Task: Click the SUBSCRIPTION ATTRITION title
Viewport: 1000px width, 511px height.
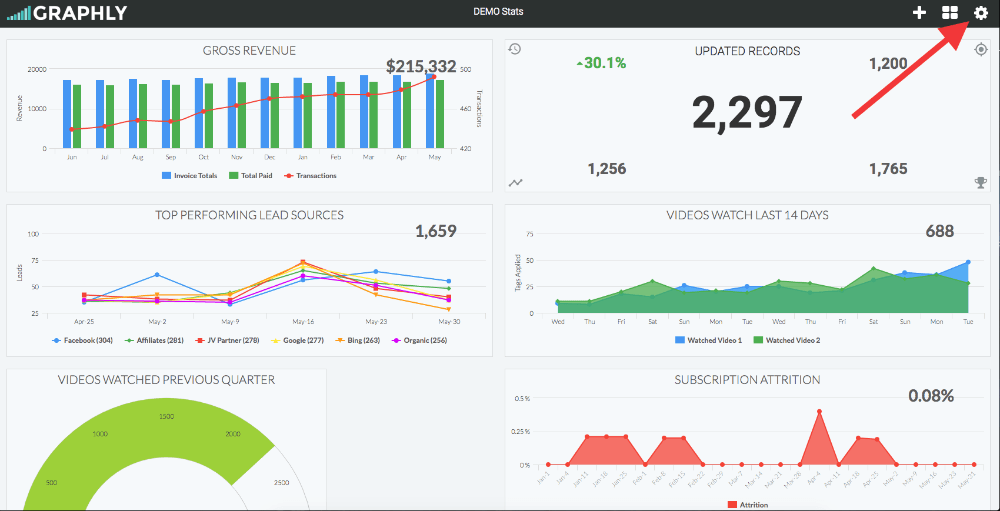Action: click(747, 380)
